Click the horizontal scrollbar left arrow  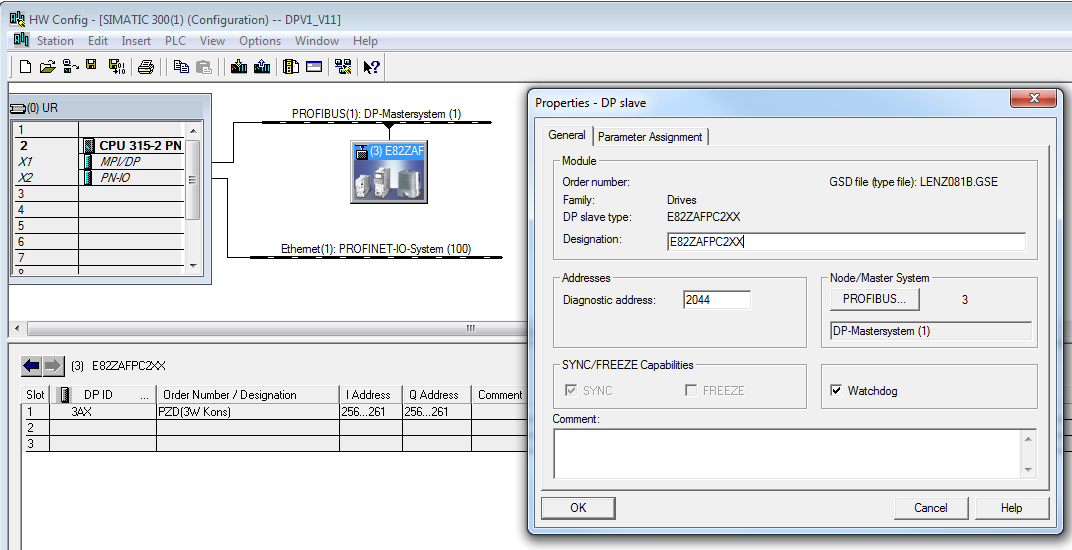pos(16,328)
